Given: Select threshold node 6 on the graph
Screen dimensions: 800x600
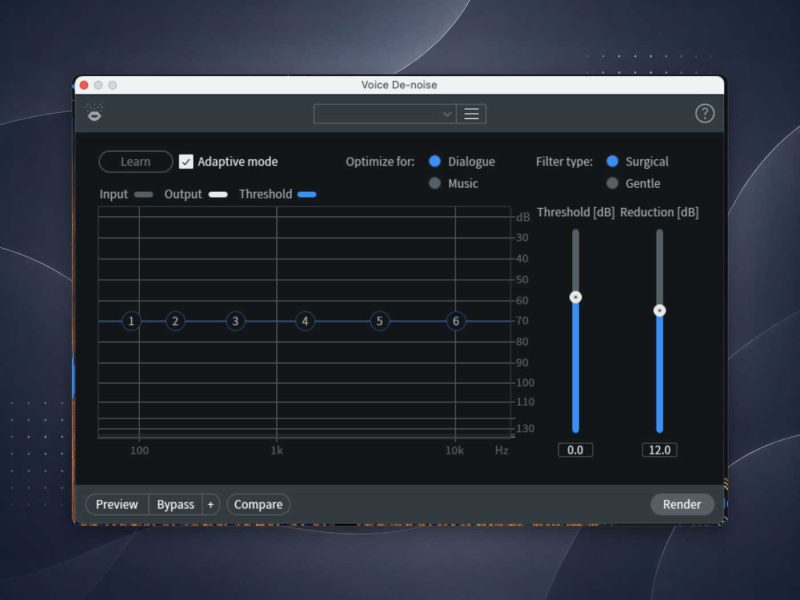Looking at the screenshot, I should point(456,321).
